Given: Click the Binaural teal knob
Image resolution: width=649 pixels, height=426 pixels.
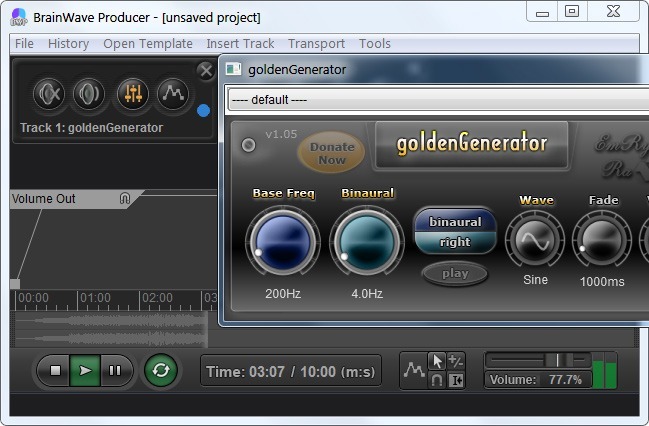Looking at the screenshot, I should 367,243.
